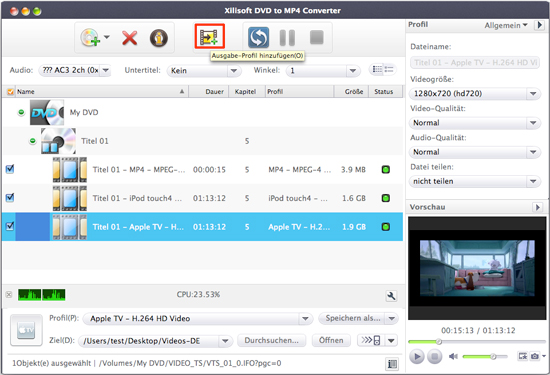The height and width of the screenshot is (375, 550).
Task: Start conversion with the blue convert icon
Action: coord(259,38)
